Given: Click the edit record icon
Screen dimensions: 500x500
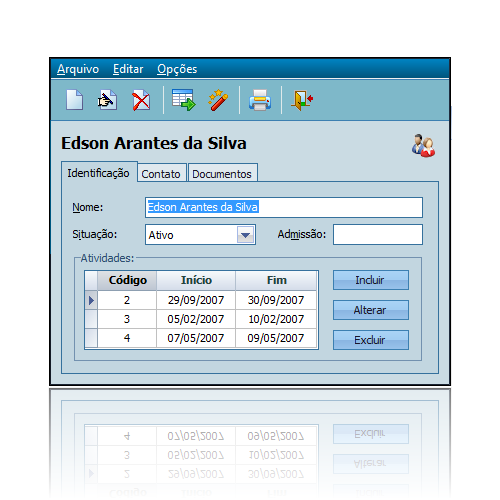Looking at the screenshot, I should 107,100.
